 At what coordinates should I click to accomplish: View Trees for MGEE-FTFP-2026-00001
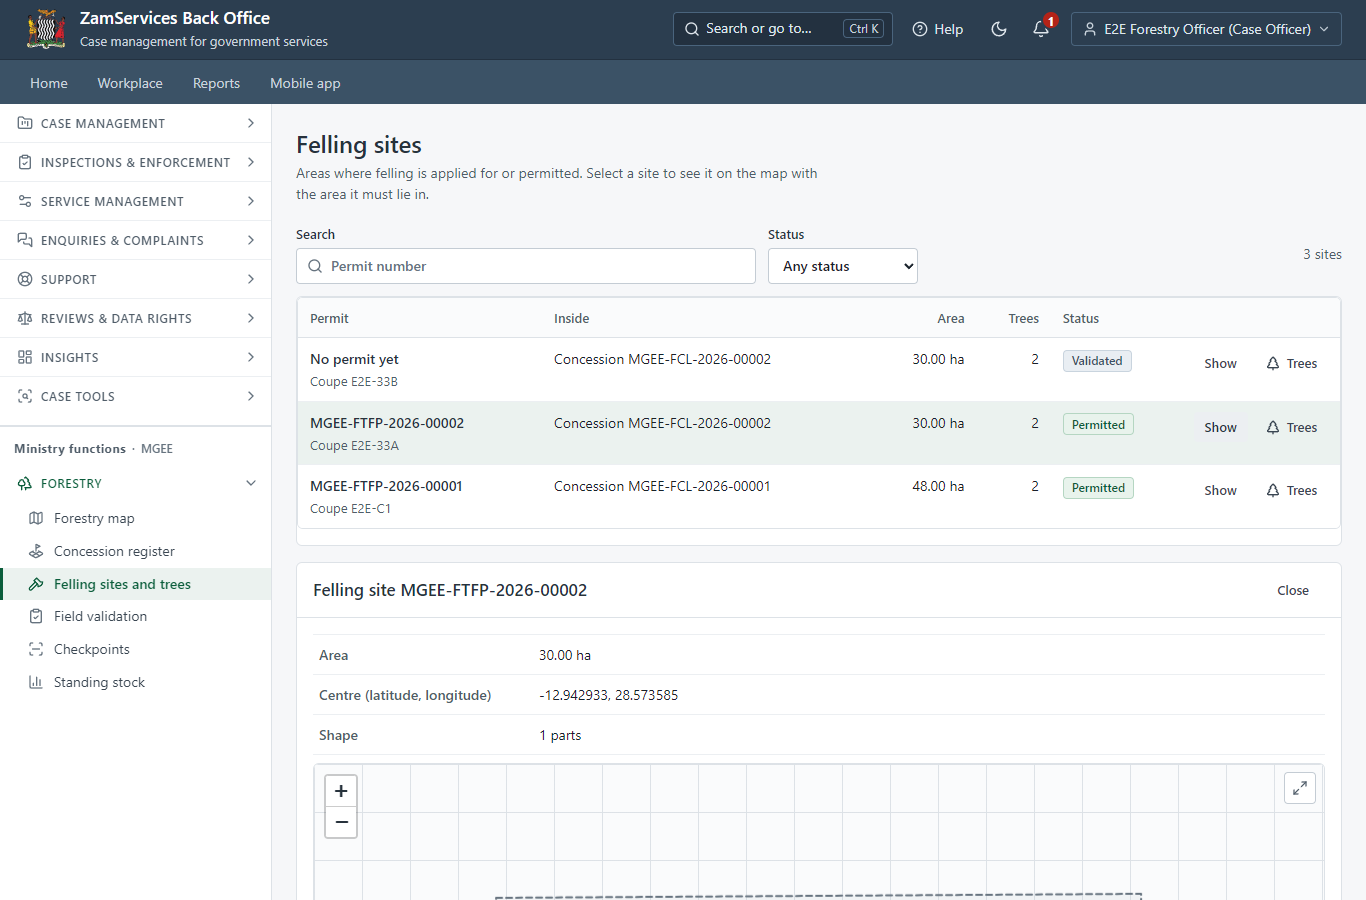[x=1292, y=490]
